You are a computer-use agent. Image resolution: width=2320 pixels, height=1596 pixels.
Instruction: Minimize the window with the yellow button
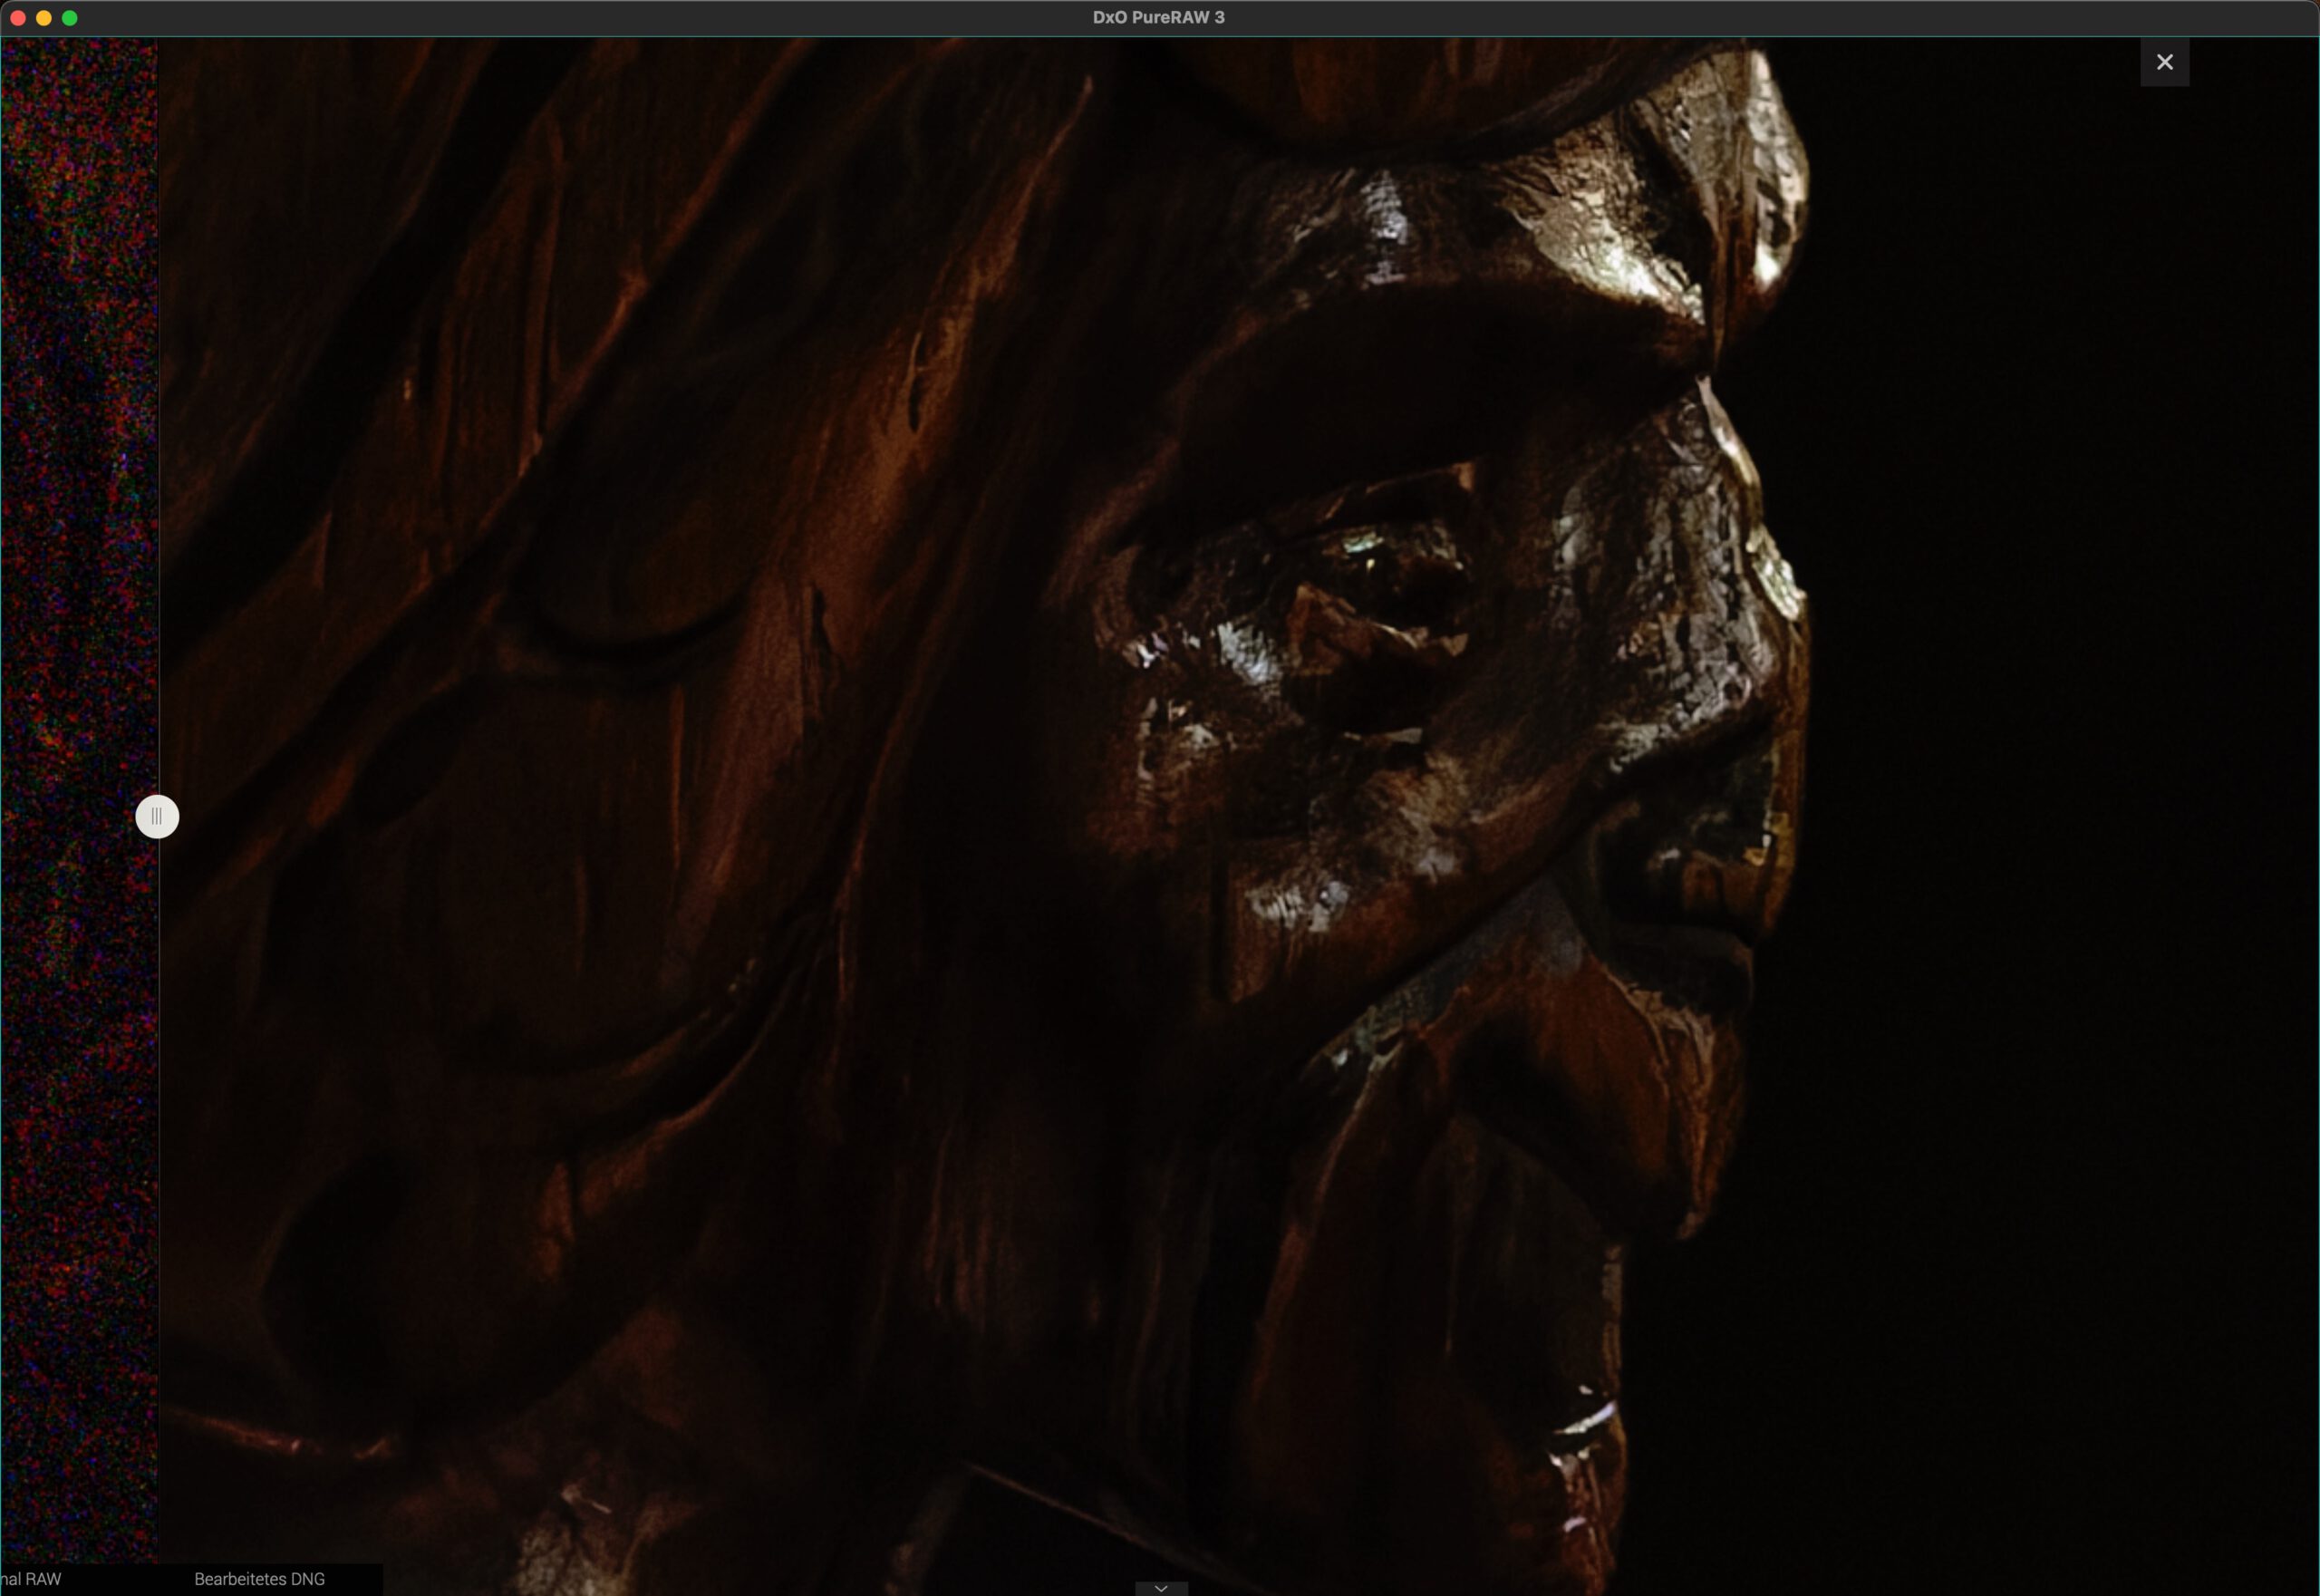[44, 17]
